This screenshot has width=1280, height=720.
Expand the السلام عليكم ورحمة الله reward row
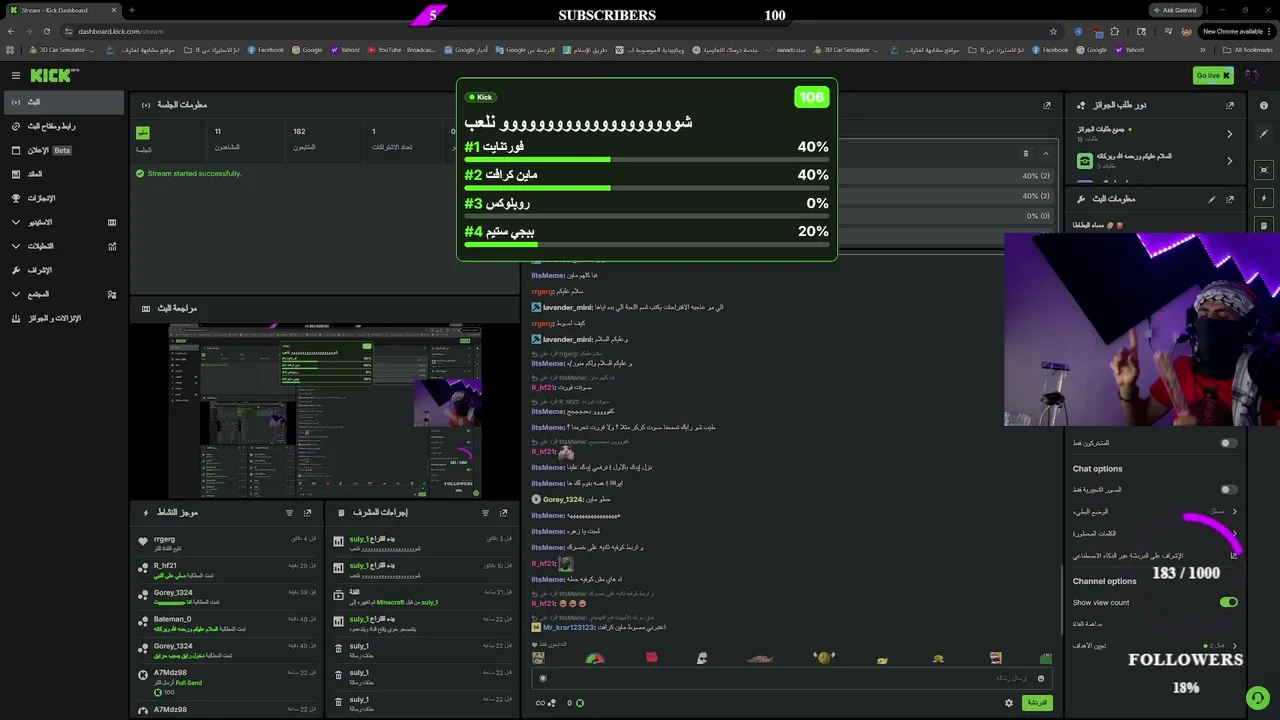click(1155, 161)
